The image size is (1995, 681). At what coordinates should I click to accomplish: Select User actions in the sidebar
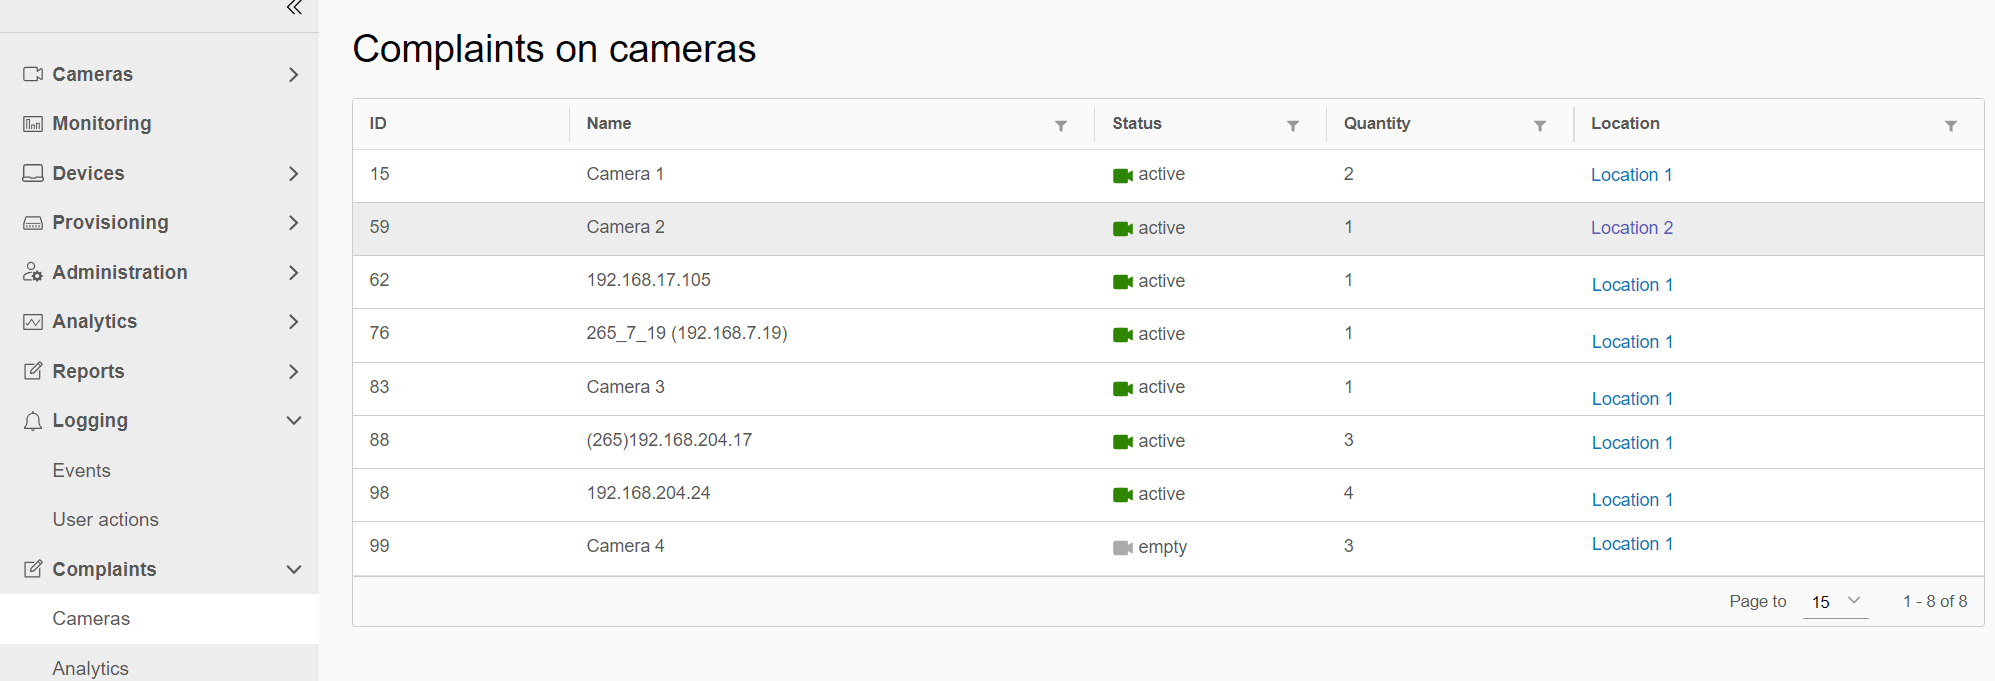point(105,520)
